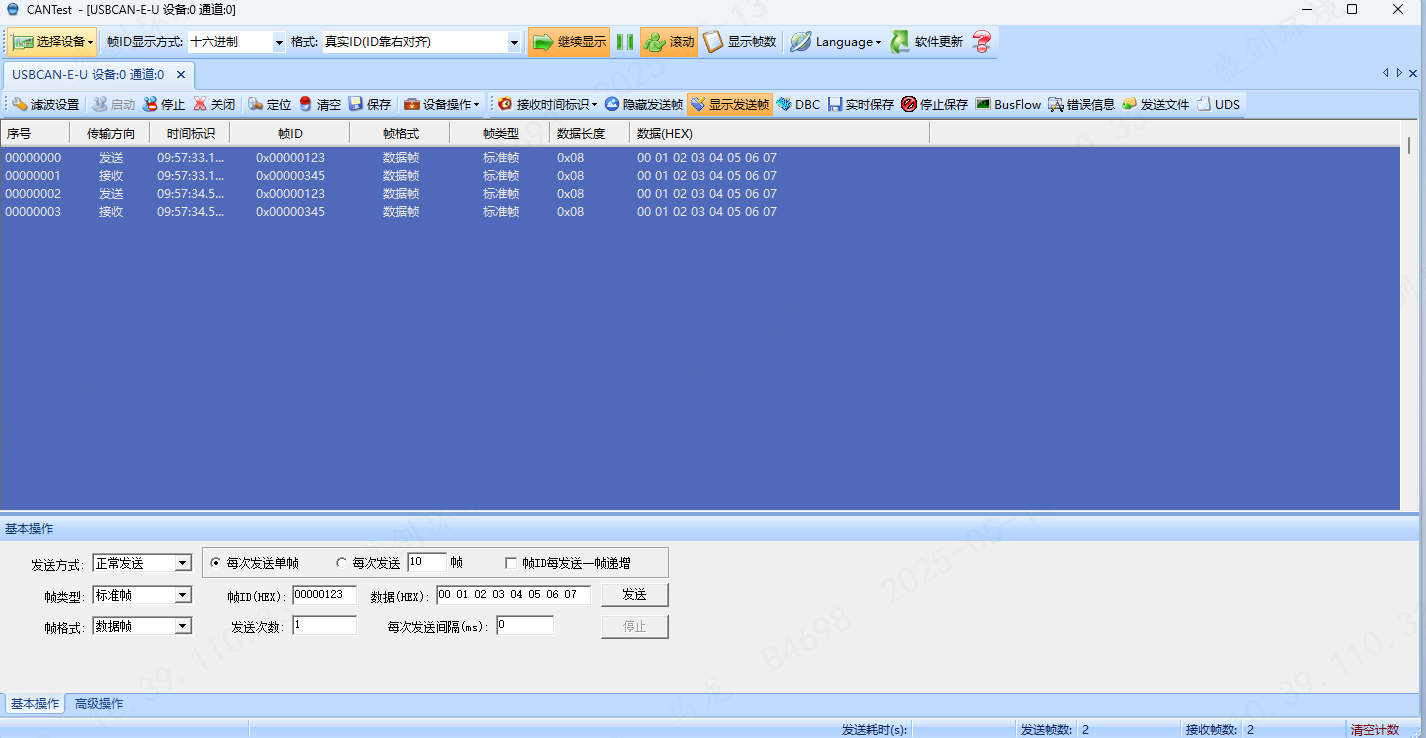Click the 序号 column header
Image resolution: width=1426 pixels, height=738 pixels.
click(35, 133)
